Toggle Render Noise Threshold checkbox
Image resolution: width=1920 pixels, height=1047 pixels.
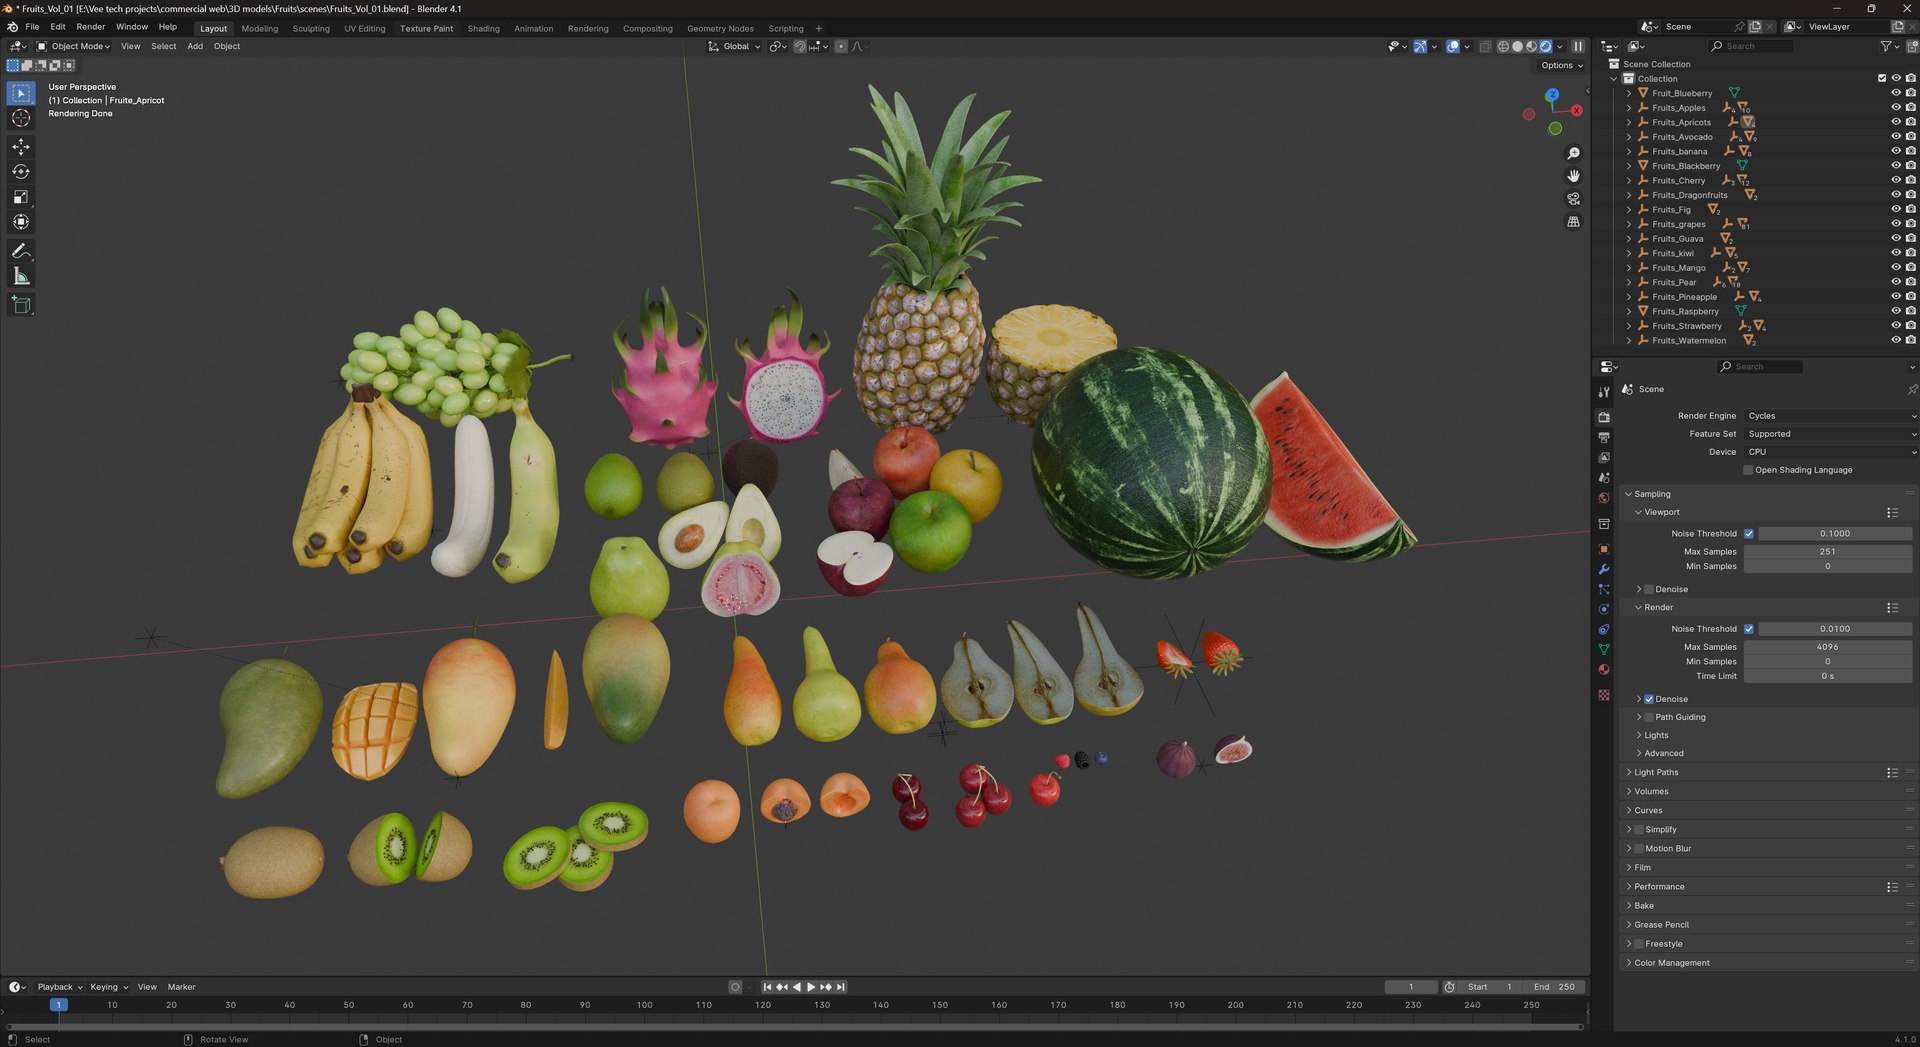click(1749, 629)
